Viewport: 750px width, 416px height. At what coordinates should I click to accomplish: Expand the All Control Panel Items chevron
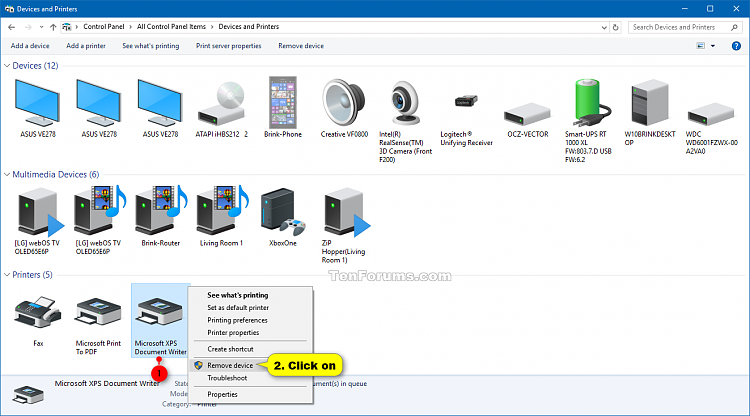pos(212,27)
